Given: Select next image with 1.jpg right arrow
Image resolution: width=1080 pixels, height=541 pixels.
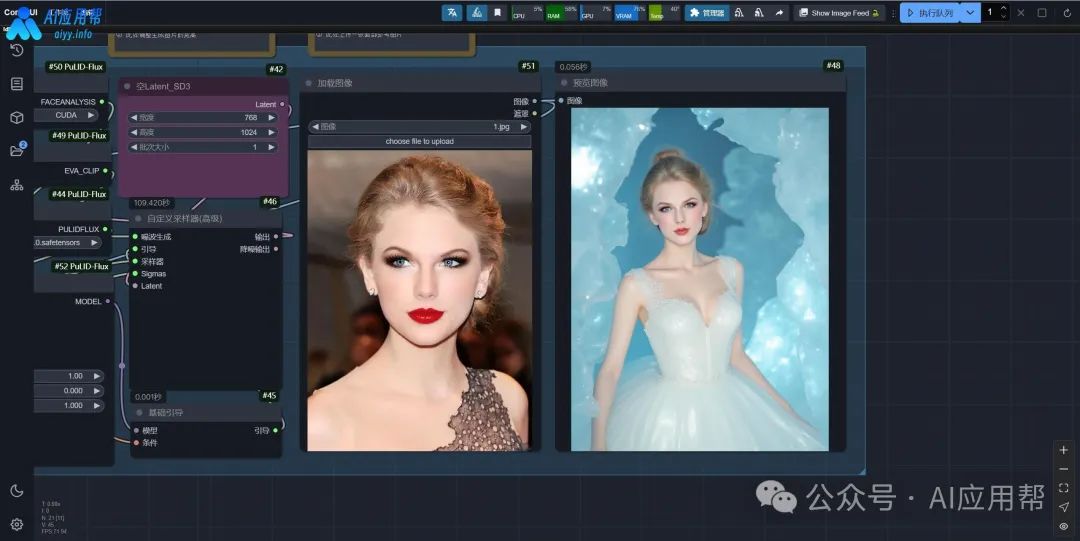Looking at the screenshot, I should point(523,127).
